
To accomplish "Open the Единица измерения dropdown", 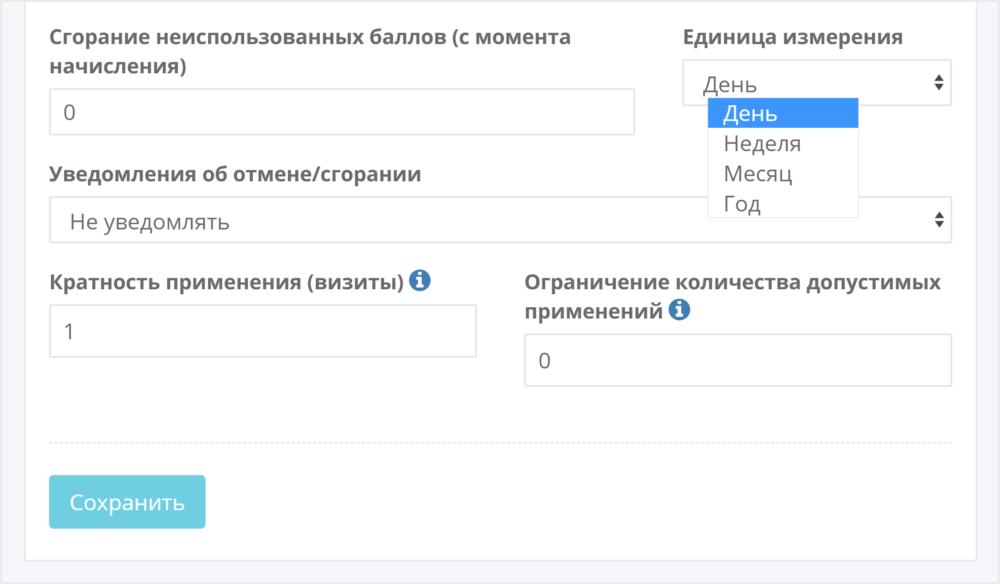I will pos(816,83).
